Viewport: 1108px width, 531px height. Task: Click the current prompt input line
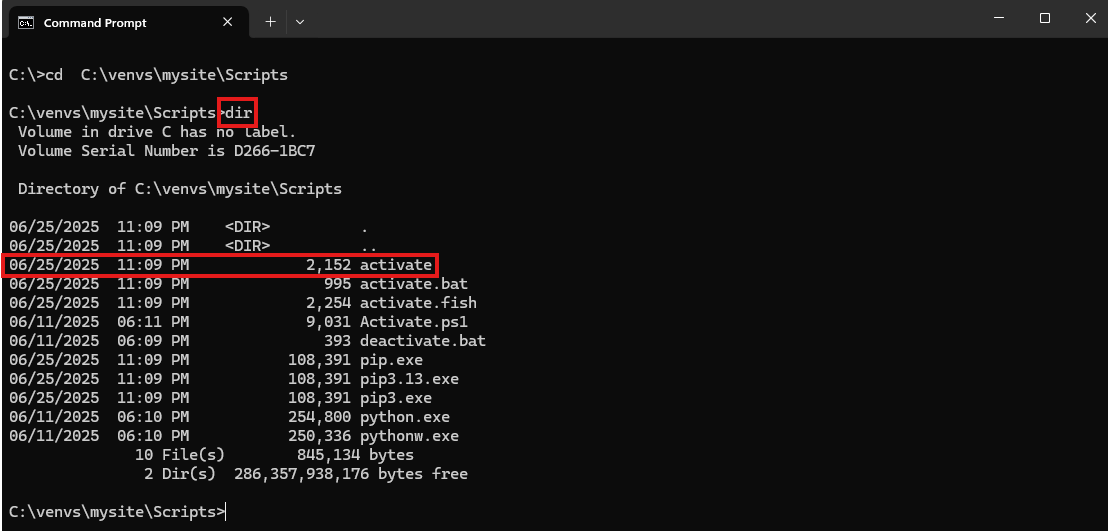(x=119, y=512)
